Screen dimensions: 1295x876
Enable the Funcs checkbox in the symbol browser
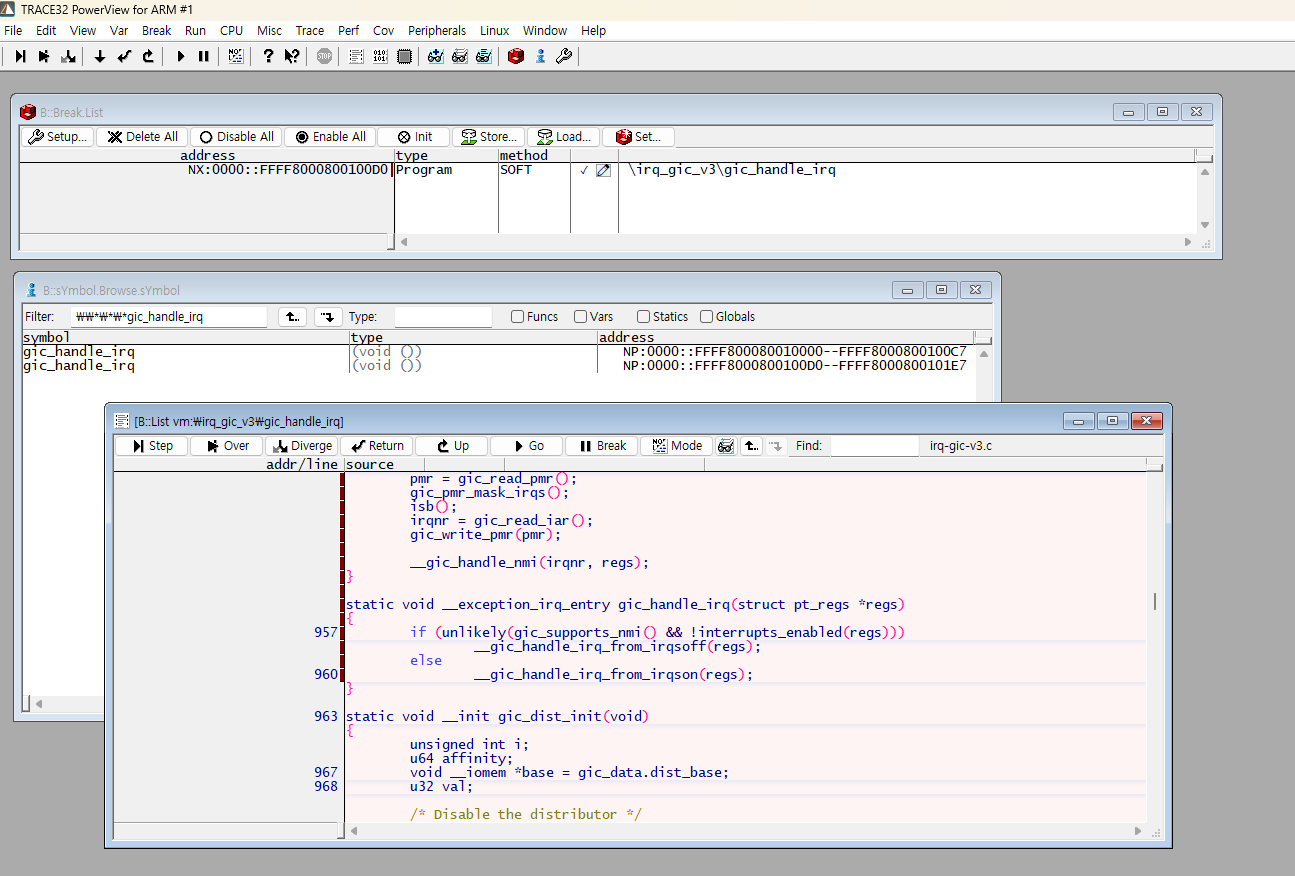[x=517, y=316]
